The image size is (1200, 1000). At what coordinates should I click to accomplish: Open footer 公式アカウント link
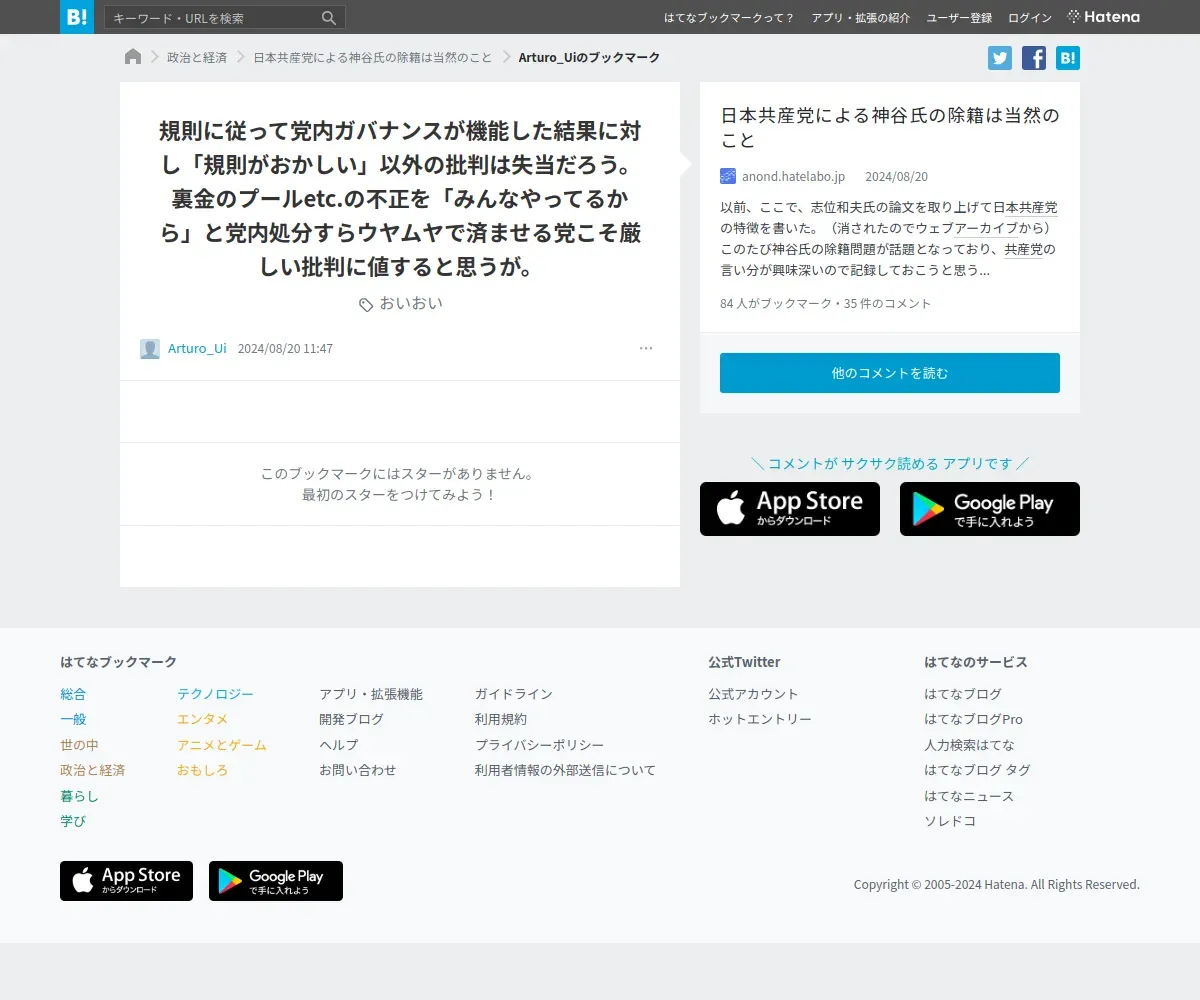click(753, 694)
